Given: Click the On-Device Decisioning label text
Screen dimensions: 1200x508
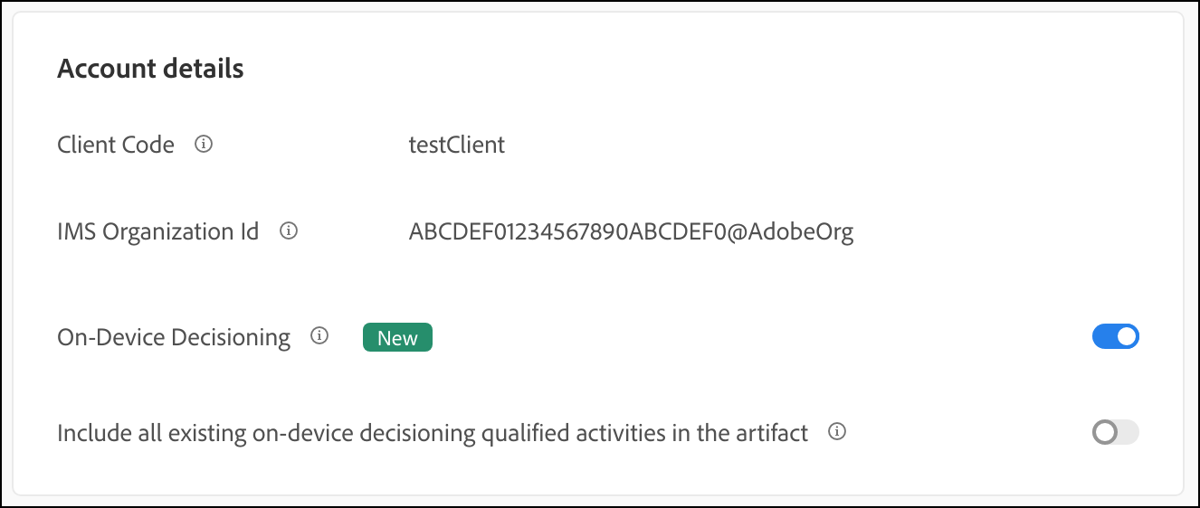Looking at the screenshot, I should [174, 338].
